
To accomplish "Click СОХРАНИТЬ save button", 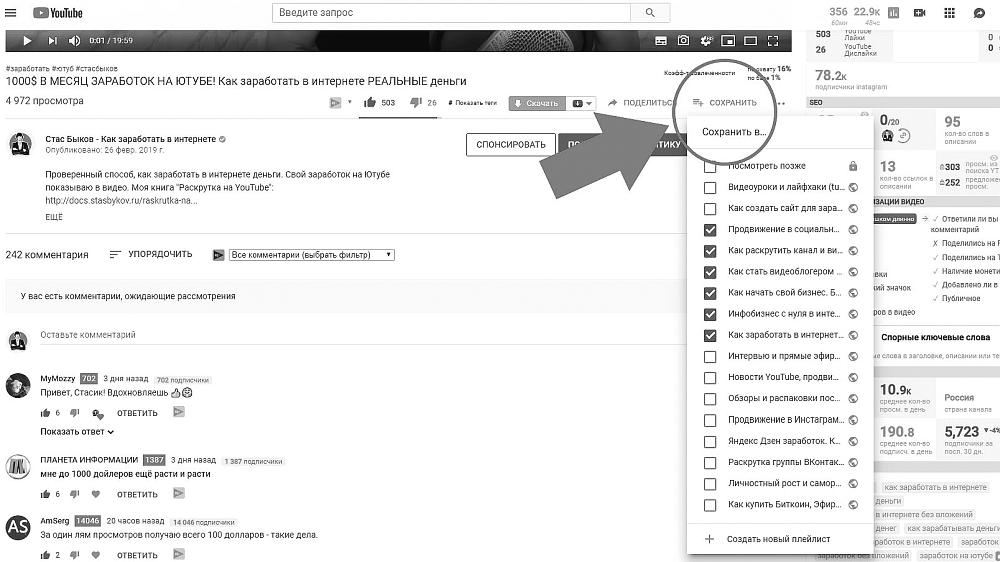I will tap(724, 103).
